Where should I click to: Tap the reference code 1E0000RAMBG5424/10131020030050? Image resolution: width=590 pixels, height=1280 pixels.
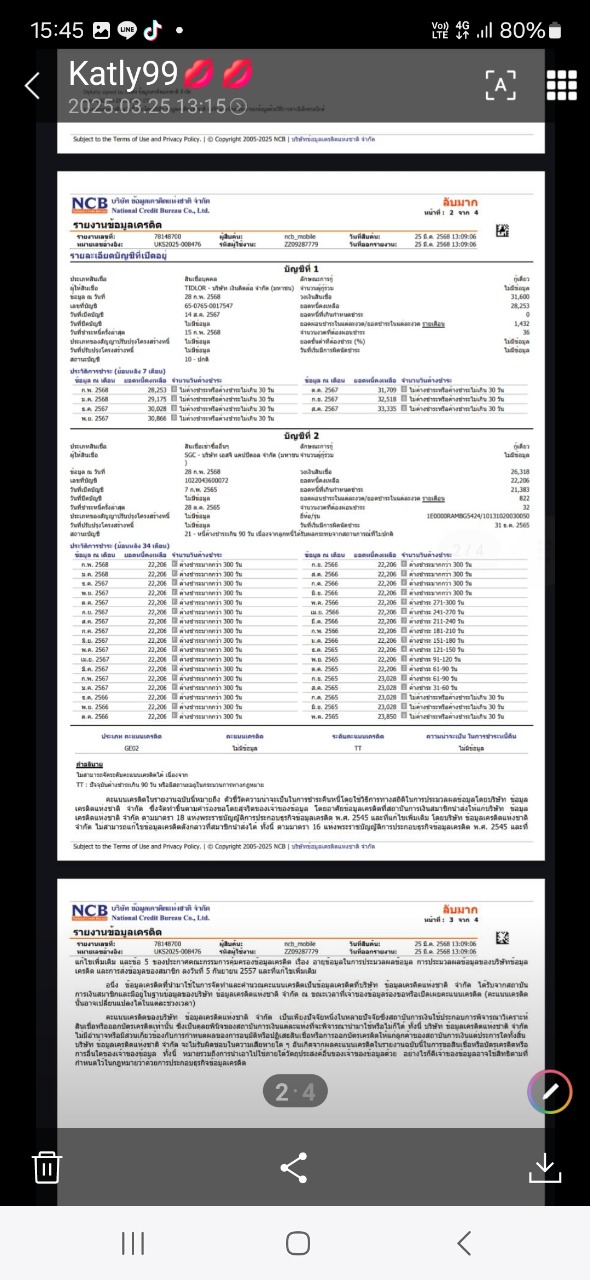pyautogui.click(x=477, y=516)
